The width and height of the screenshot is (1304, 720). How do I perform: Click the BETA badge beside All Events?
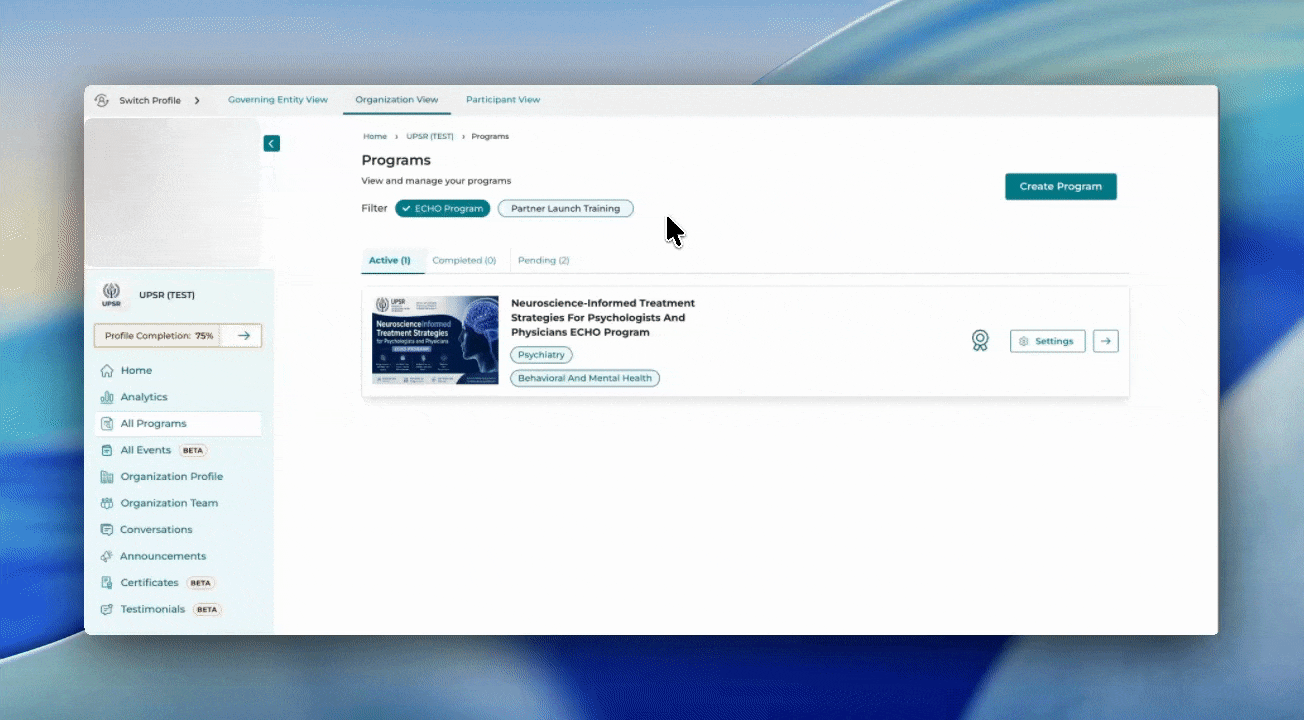tap(193, 451)
